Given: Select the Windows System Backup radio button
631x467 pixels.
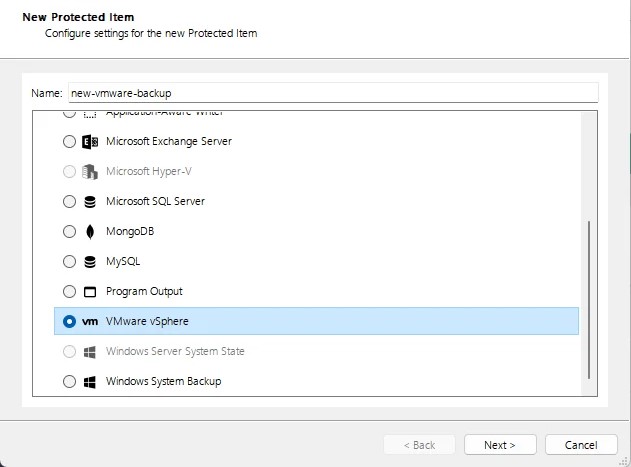Looking at the screenshot, I should tap(69, 381).
